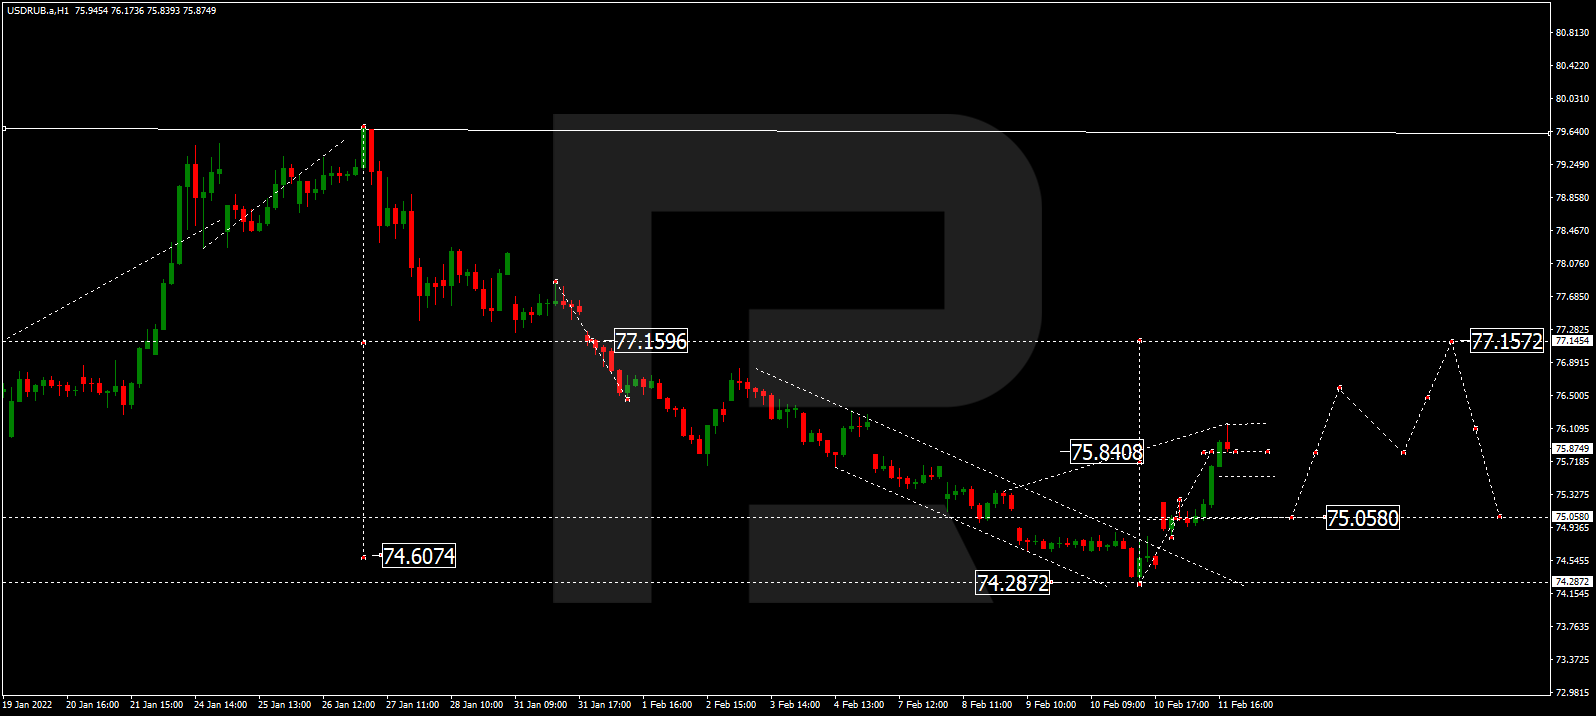Viewport: 1596px width, 716px height.
Task: Click the 7 Feb 12:00 time label
Action: pos(923,705)
